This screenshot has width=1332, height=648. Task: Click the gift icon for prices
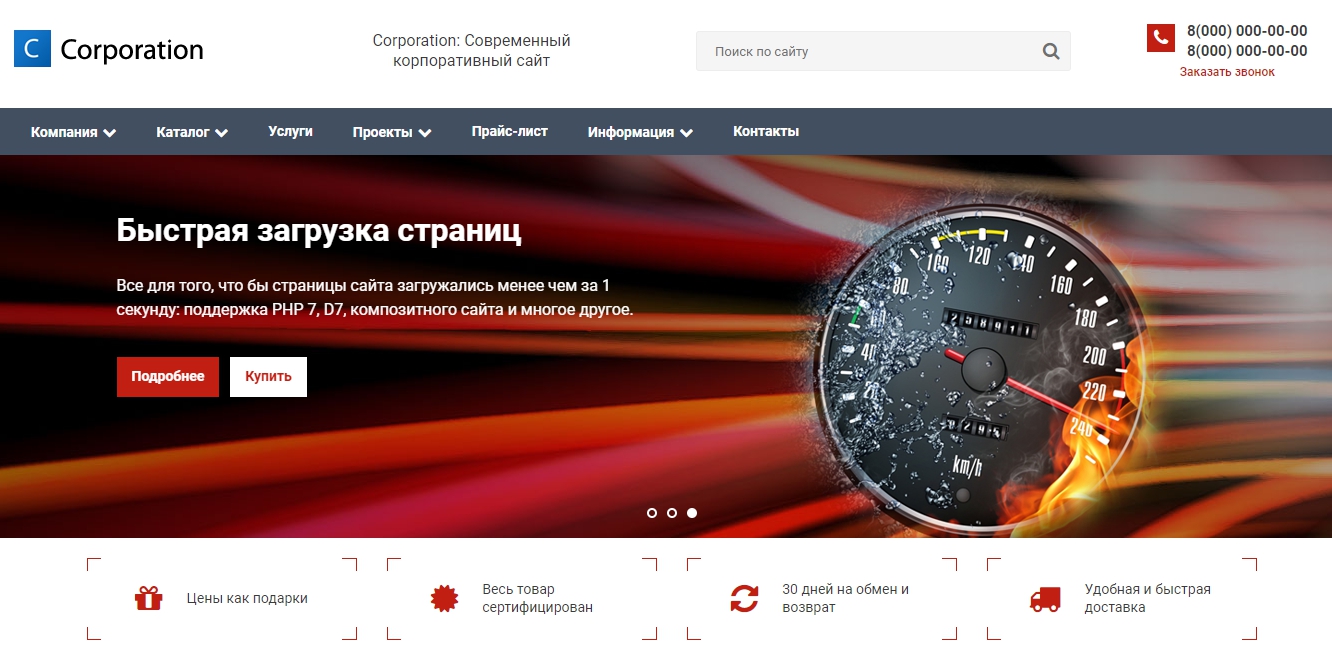click(148, 598)
